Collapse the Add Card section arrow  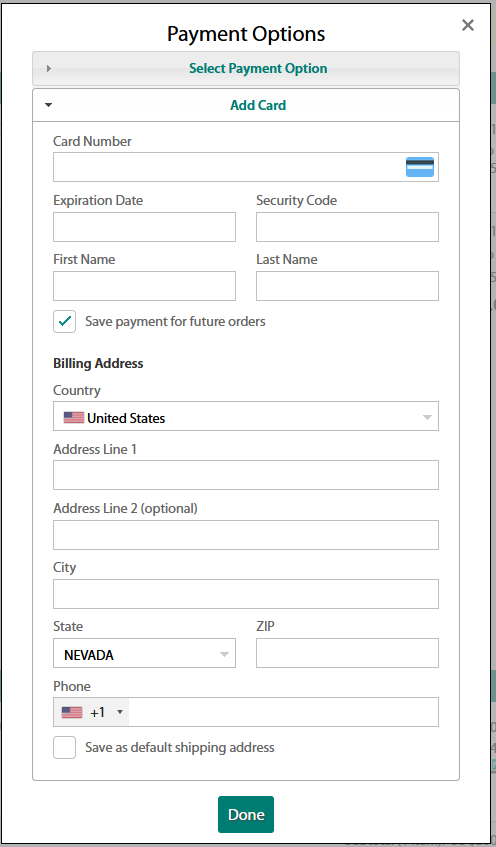(x=49, y=105)
